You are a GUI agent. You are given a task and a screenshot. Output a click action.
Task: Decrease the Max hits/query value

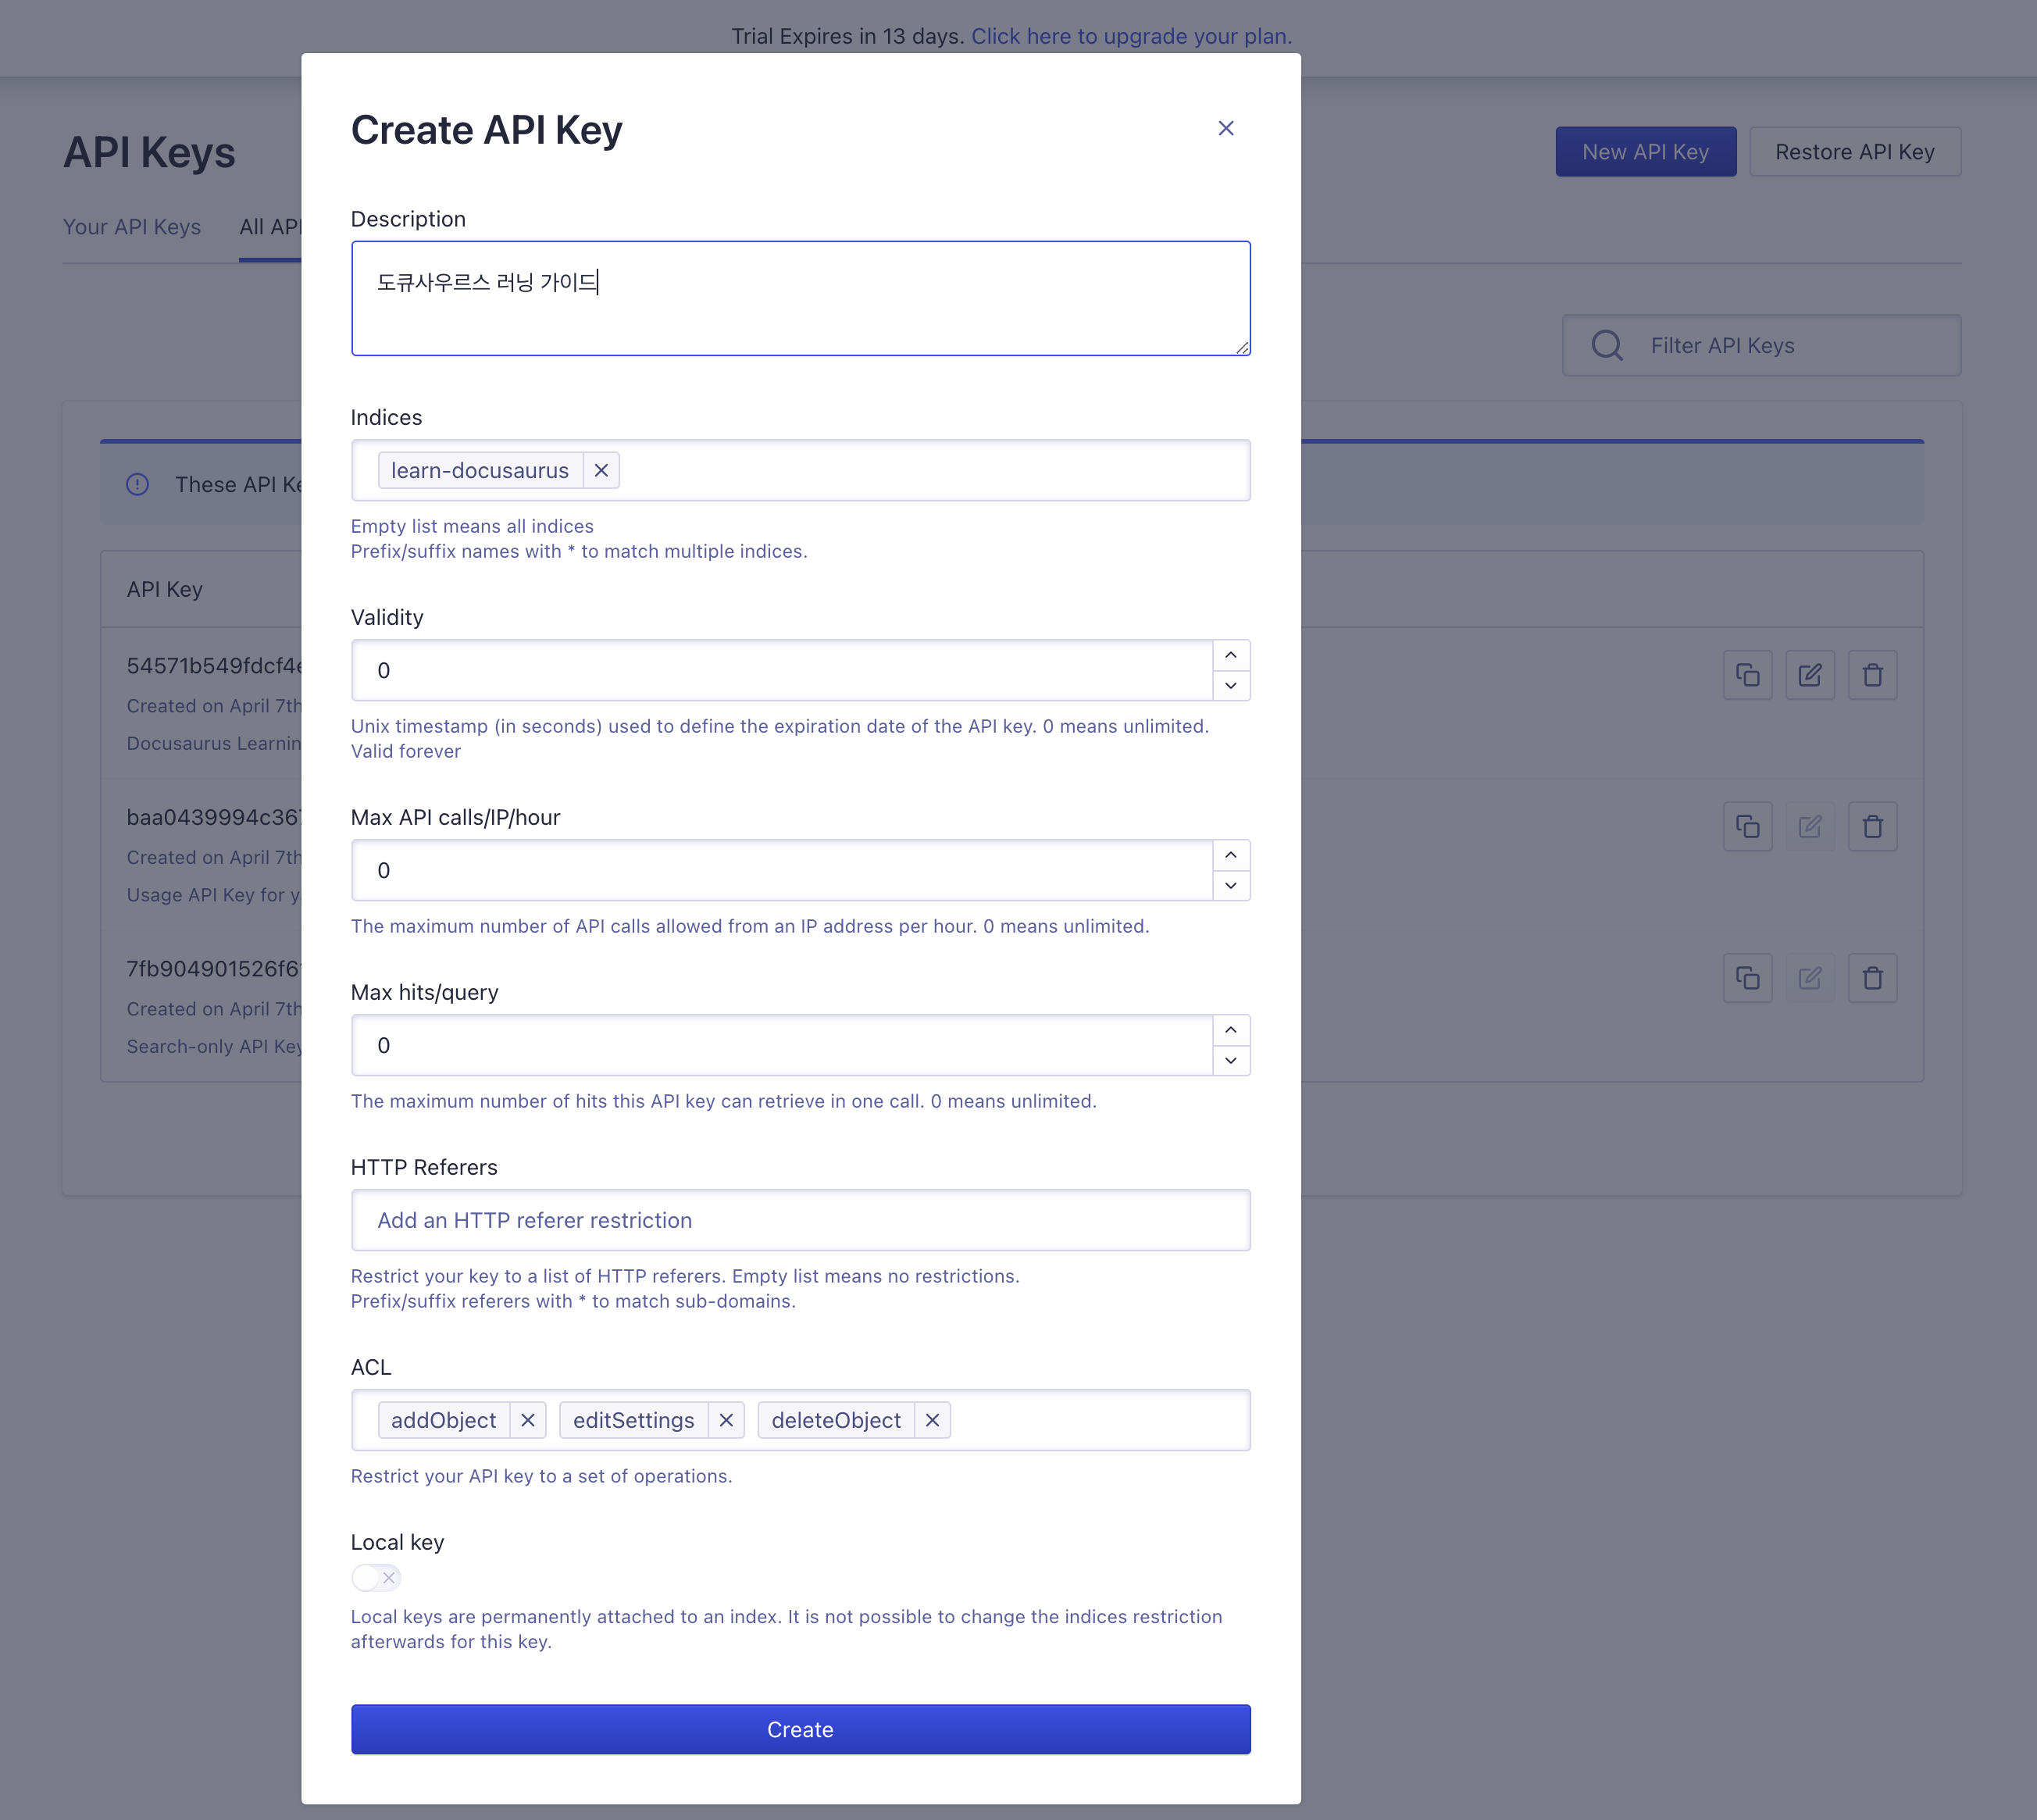pyautogui.click(x=1231, y=1061)
